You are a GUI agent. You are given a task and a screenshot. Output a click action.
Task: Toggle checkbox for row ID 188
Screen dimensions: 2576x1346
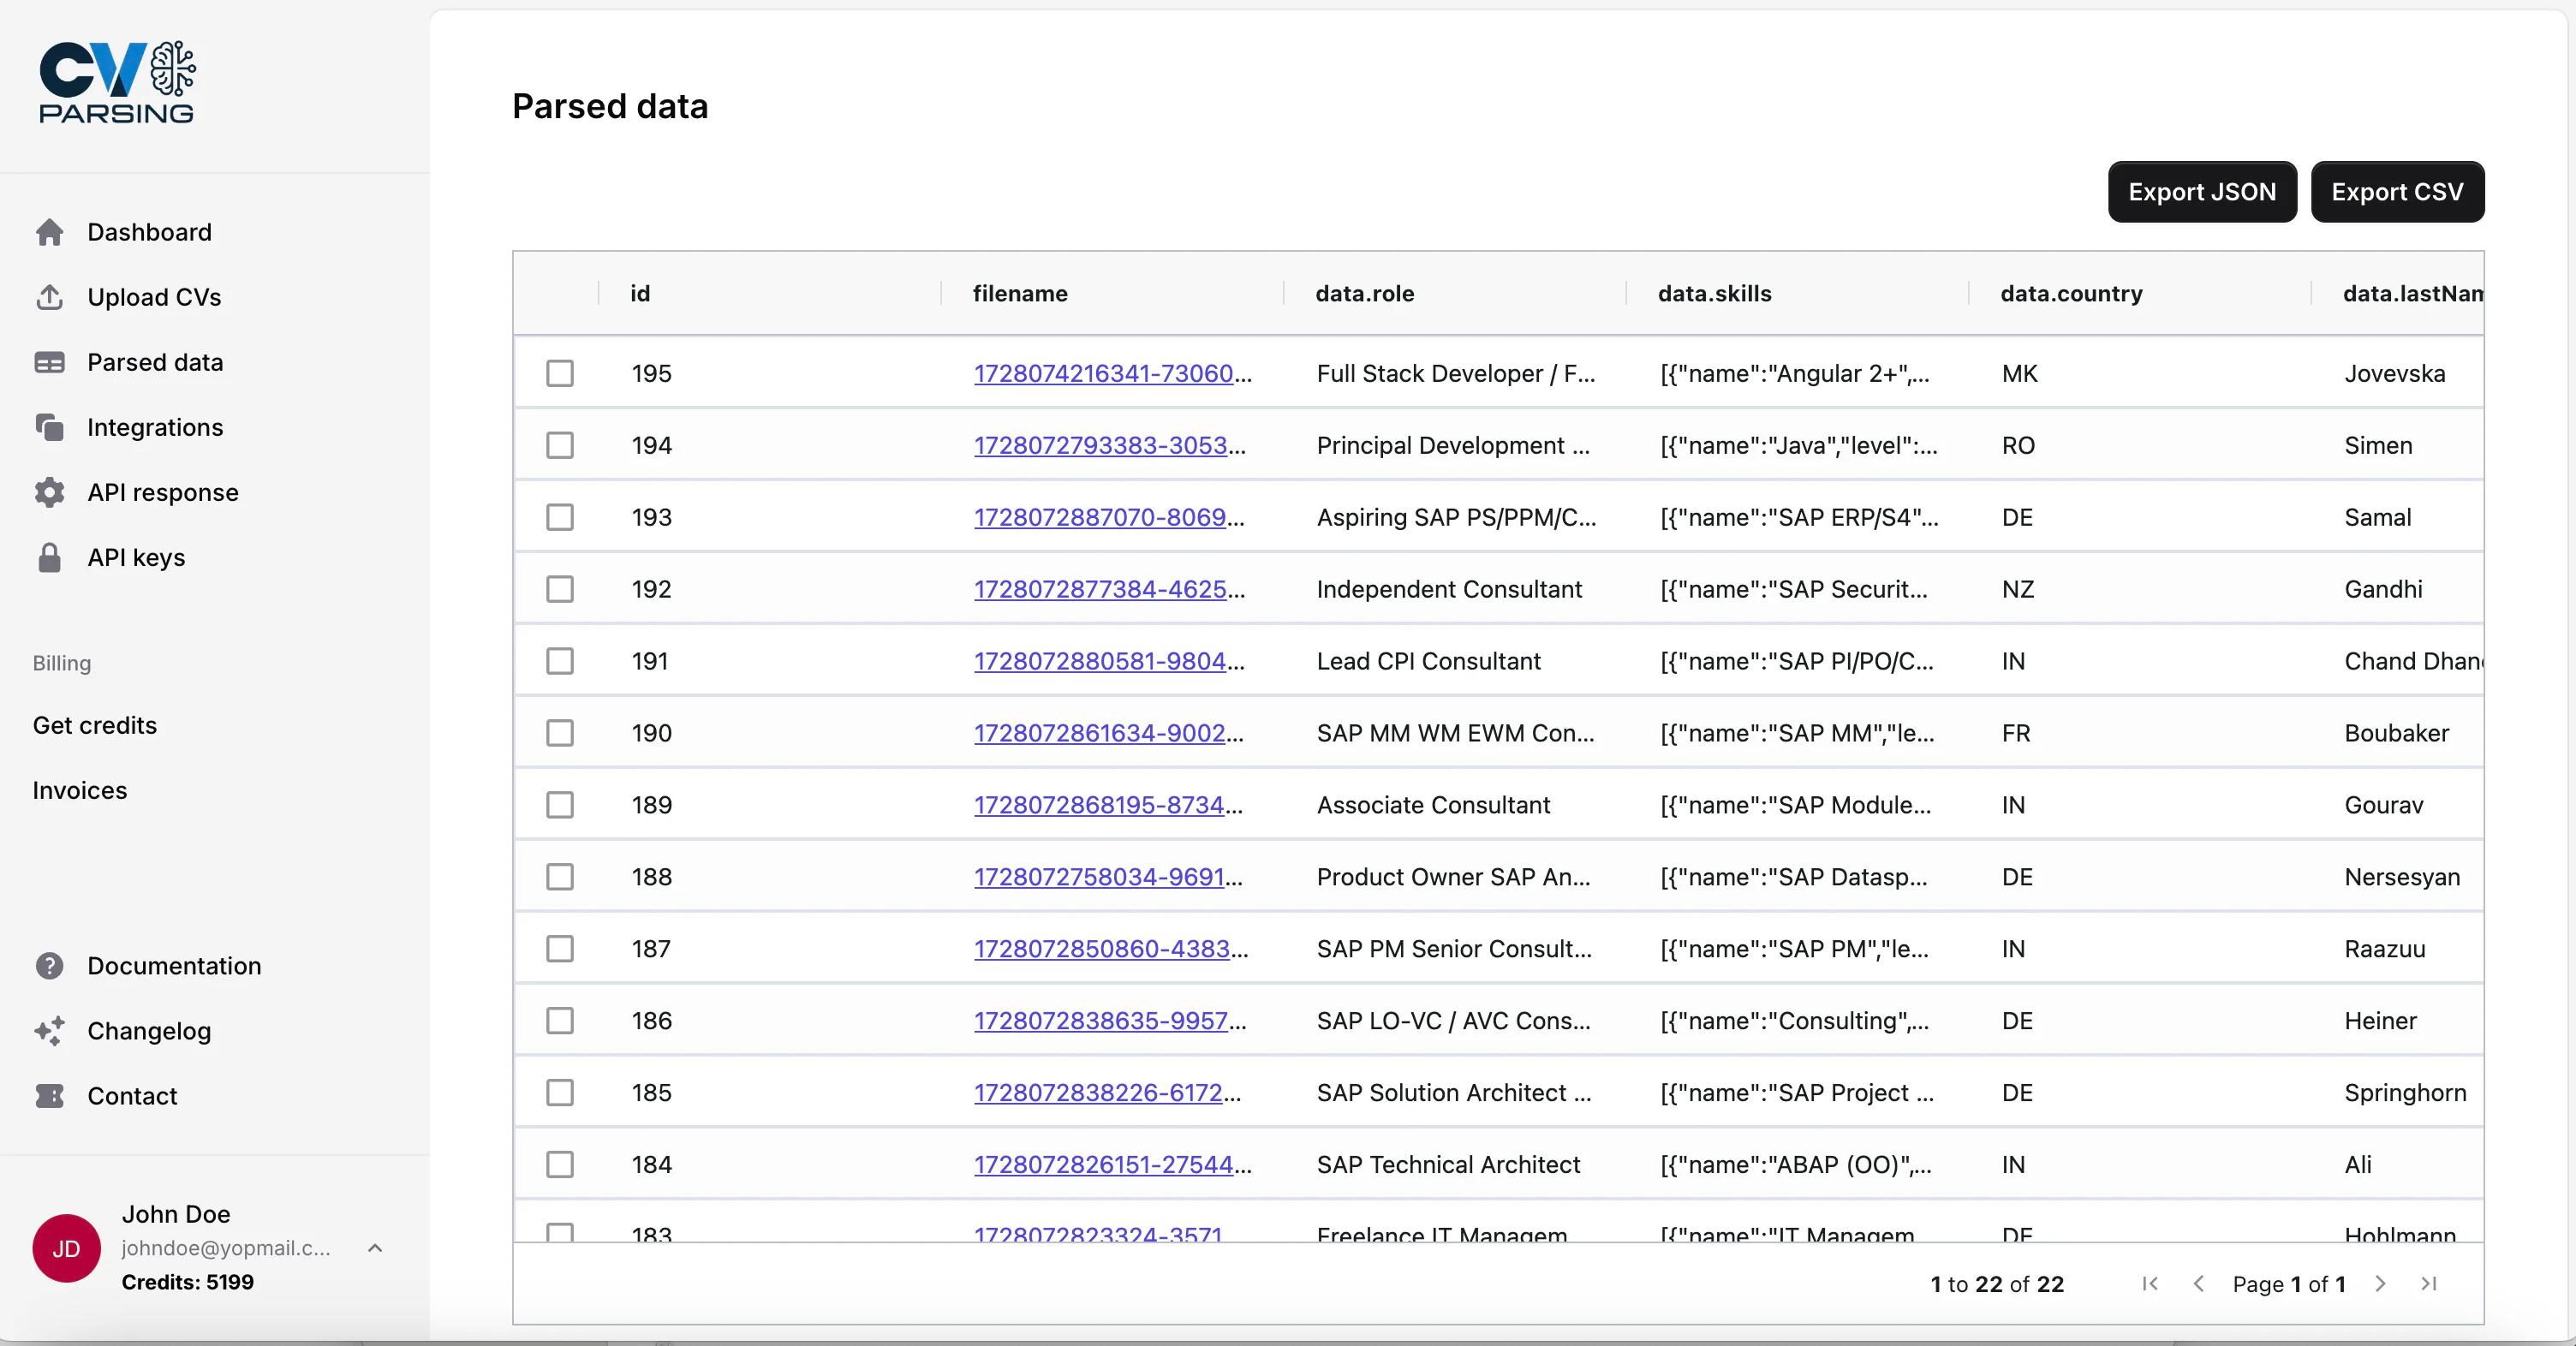point(559,876)
